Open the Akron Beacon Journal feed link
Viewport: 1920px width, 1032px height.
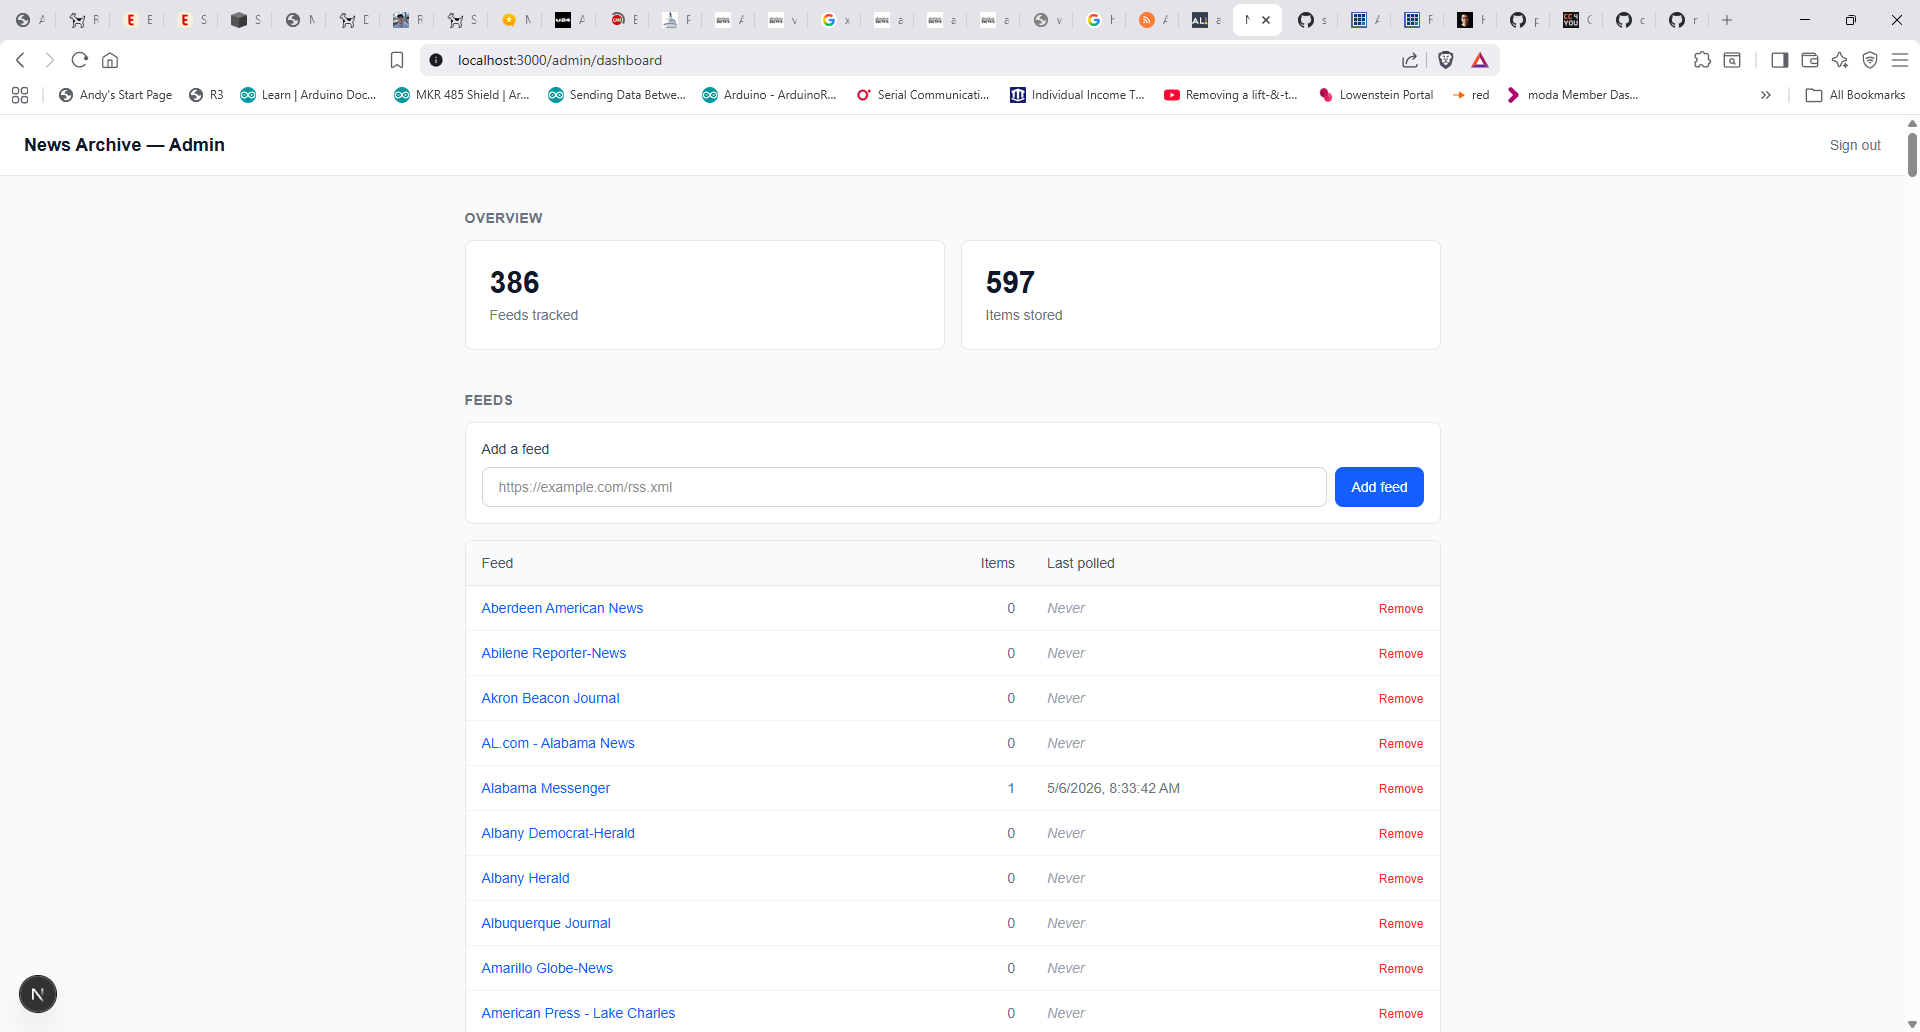click(550, 698)
